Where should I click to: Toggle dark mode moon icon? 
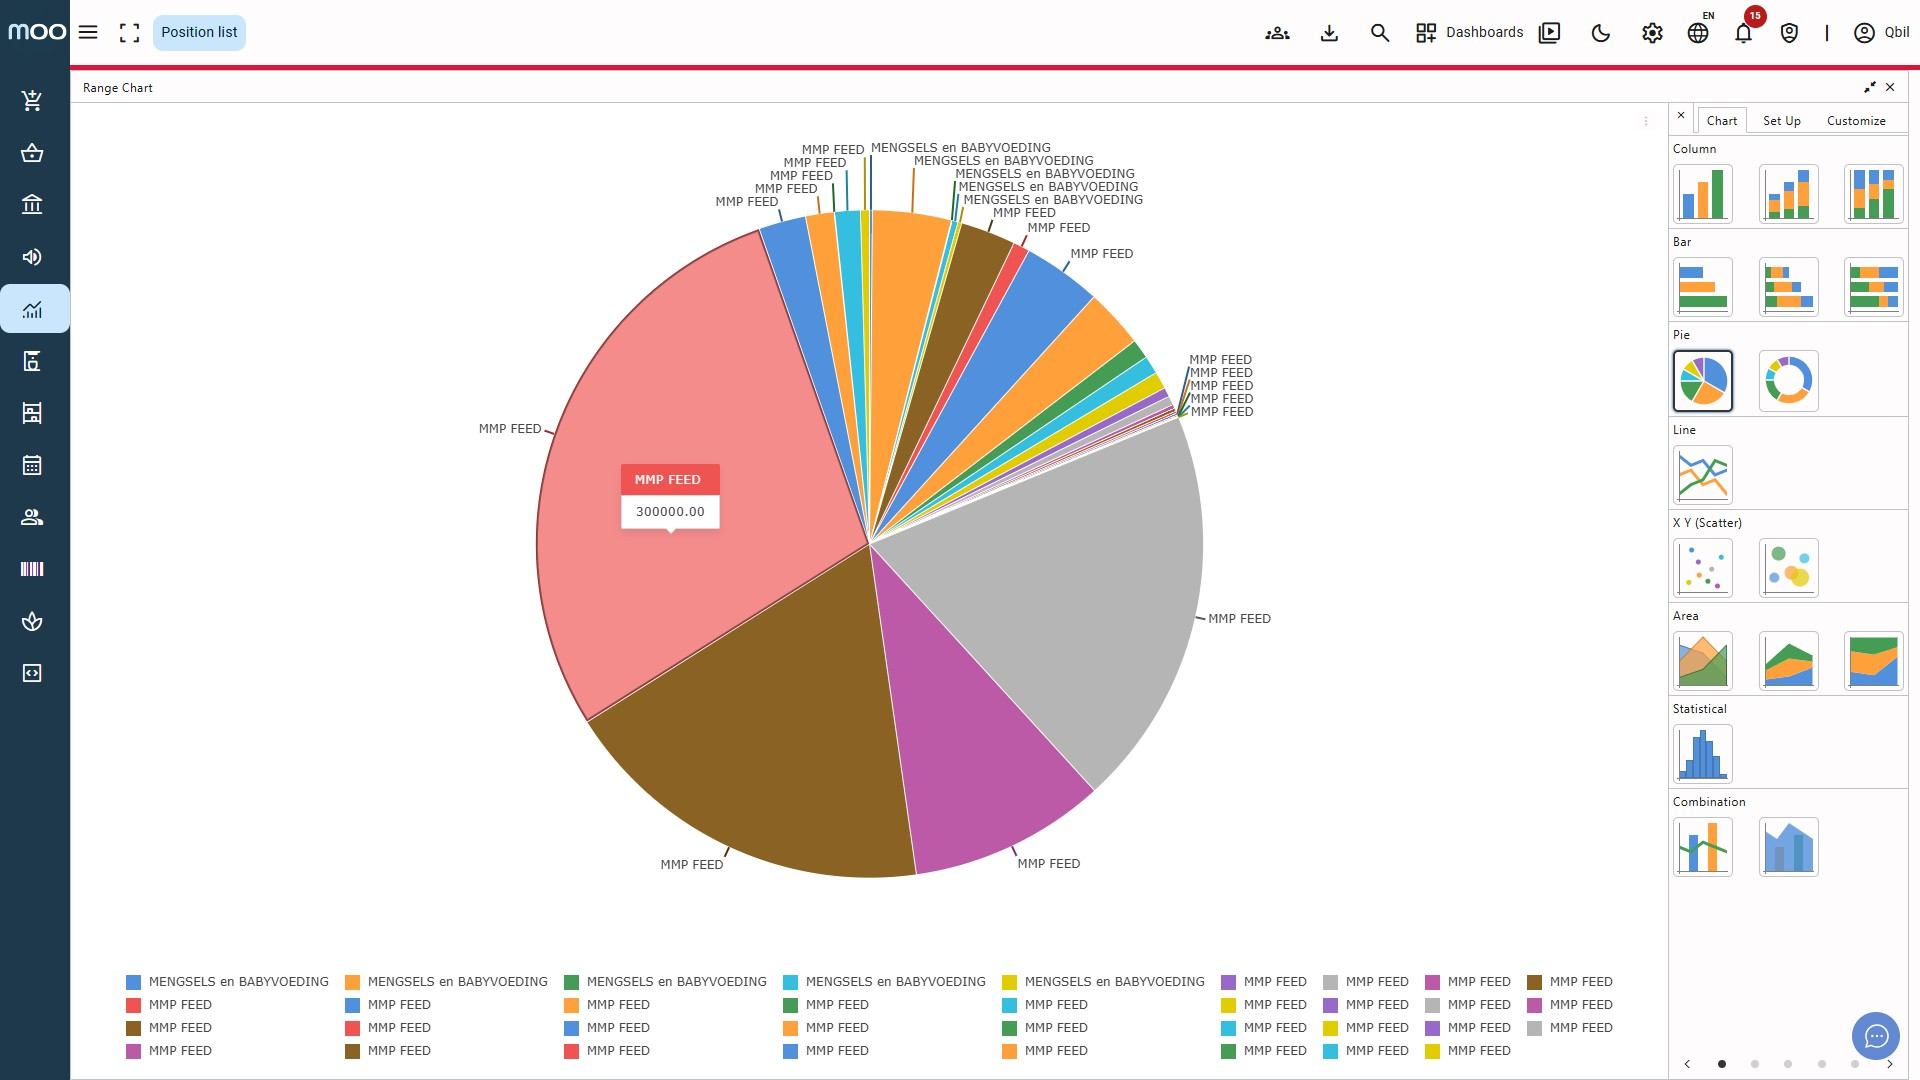1600,33
